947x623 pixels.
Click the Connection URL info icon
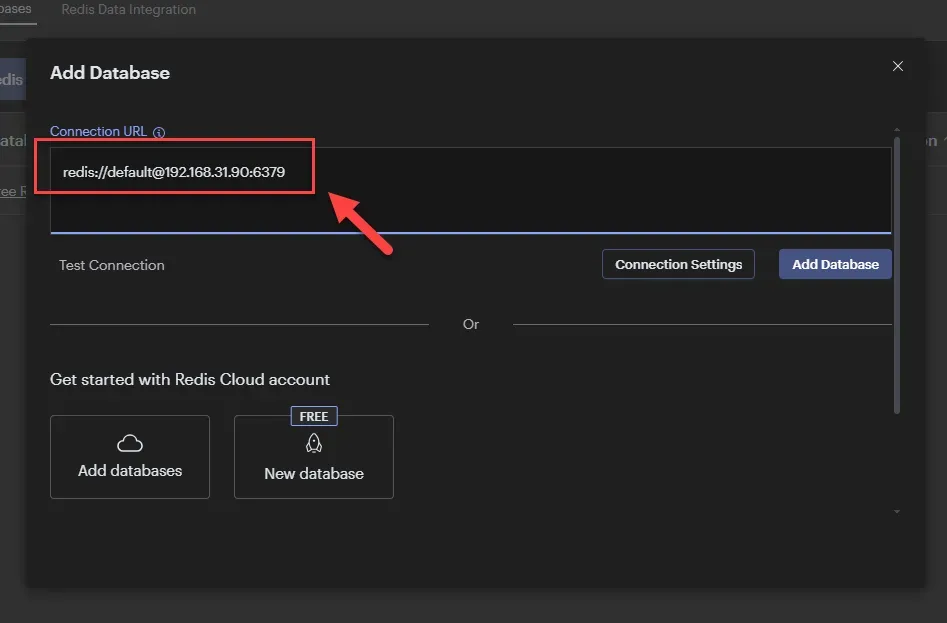pos(159,132)
